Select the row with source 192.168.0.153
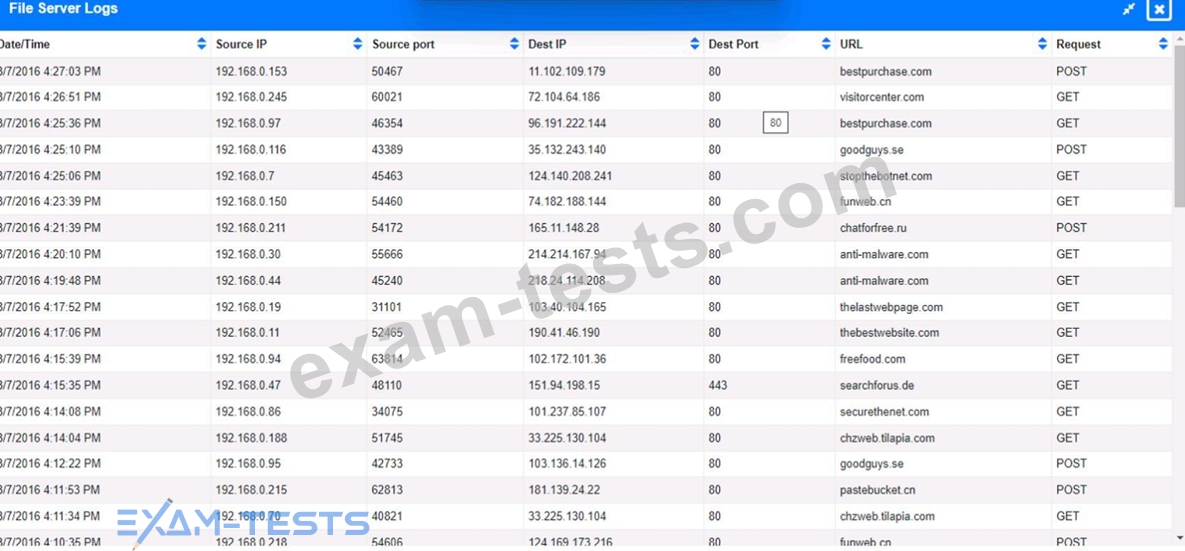This screenshot has width=1185, height=551. coord(251,71)
